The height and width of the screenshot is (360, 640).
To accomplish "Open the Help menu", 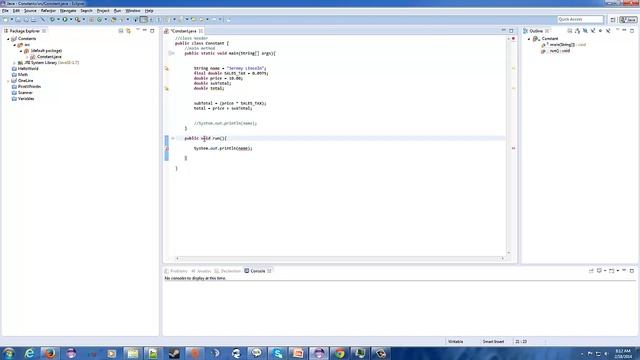I will [x=149, y=11].
